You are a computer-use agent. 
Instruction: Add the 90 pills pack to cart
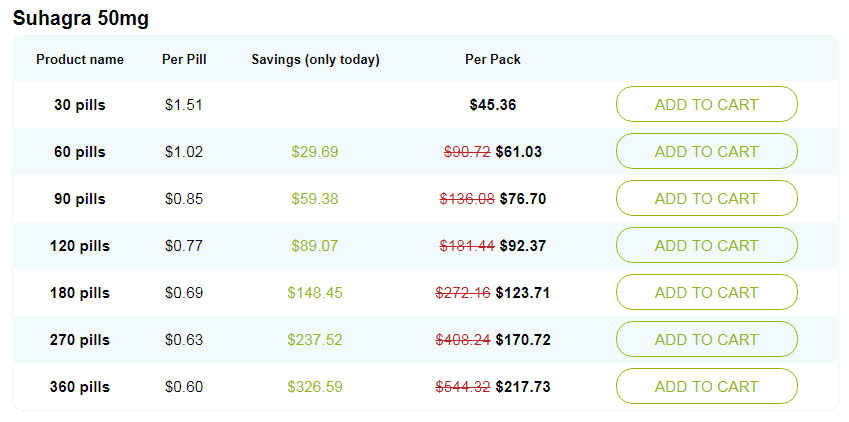click(x=707, y=198)
